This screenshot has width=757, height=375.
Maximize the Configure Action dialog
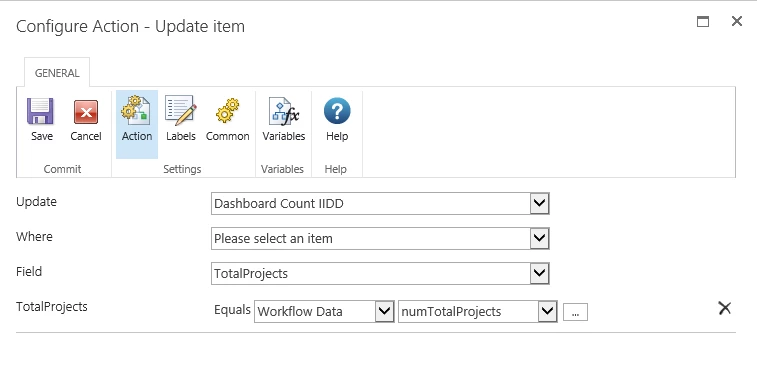[703, 21]
